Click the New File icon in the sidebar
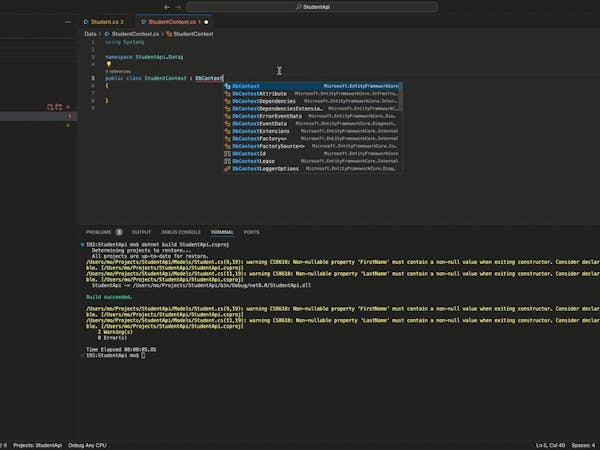This screenshot has height=450, width=600. click(50, 107)
